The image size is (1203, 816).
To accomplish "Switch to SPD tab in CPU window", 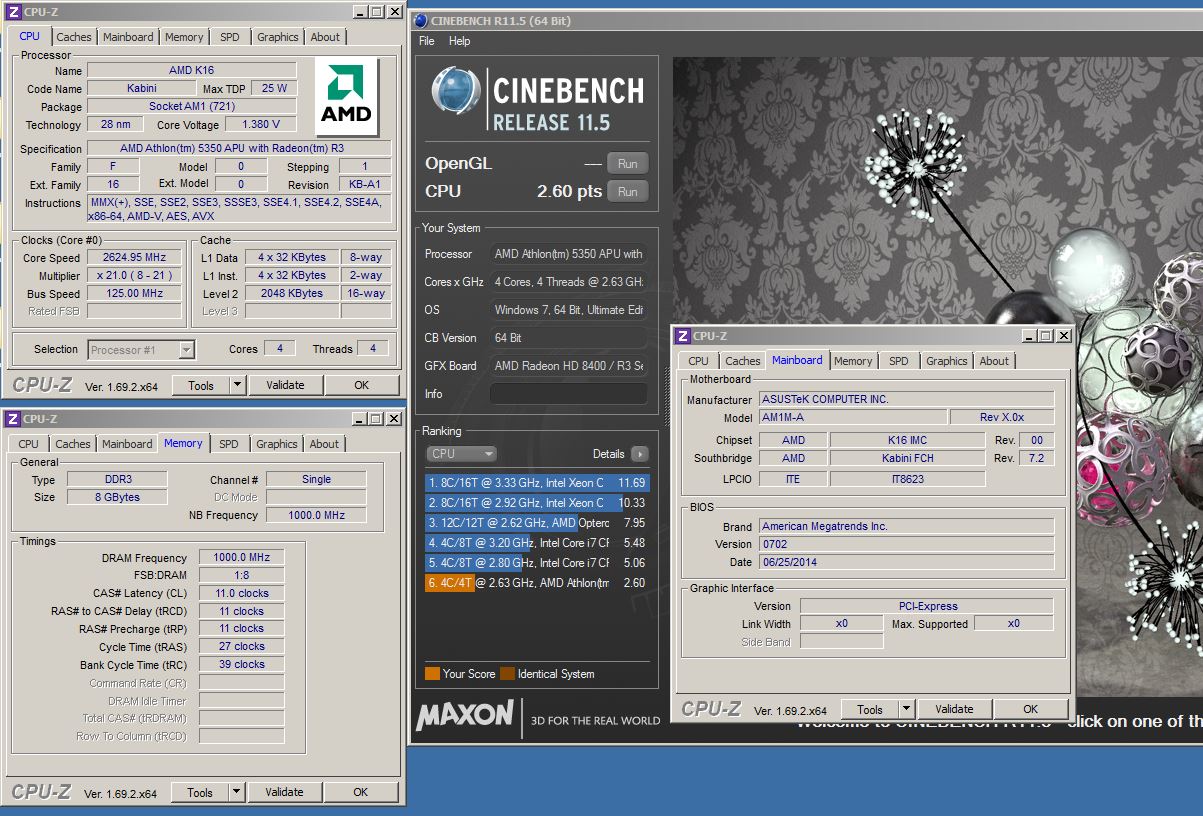I will (x=230, y=37).
